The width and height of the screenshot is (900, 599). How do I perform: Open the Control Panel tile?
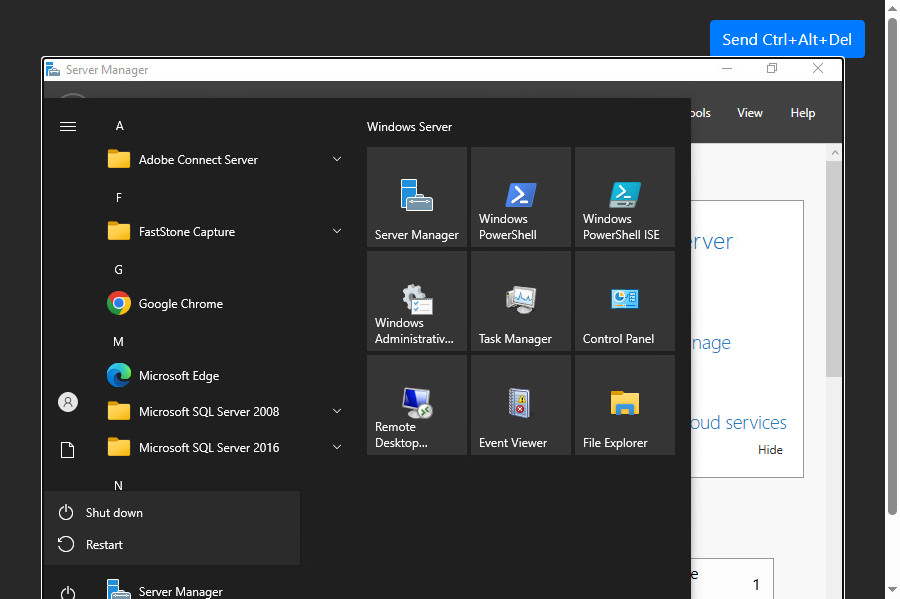click(624, 301)
